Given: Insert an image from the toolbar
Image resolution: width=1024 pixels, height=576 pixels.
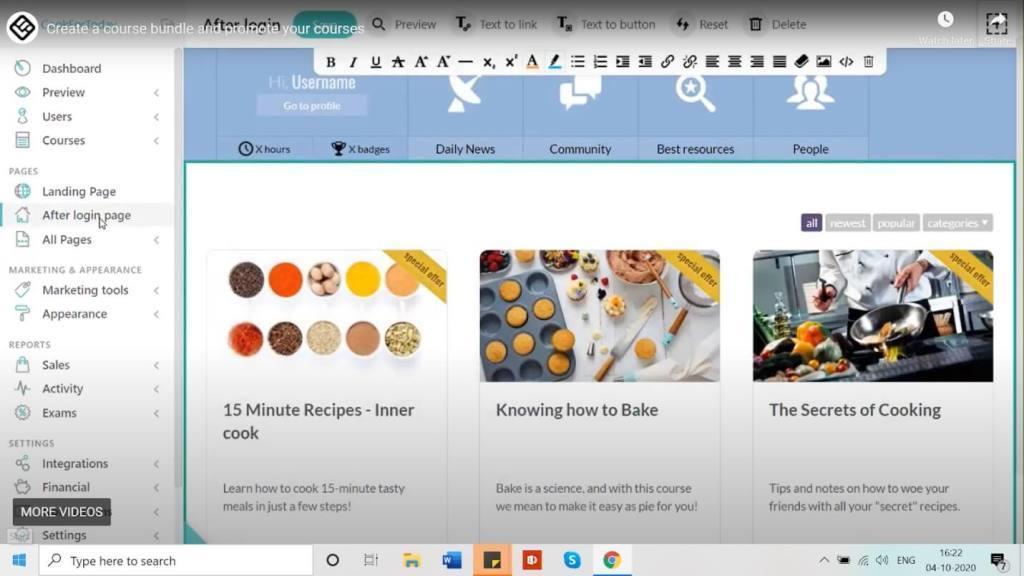Looking at the screenshot, I should [x=824, y=62].
